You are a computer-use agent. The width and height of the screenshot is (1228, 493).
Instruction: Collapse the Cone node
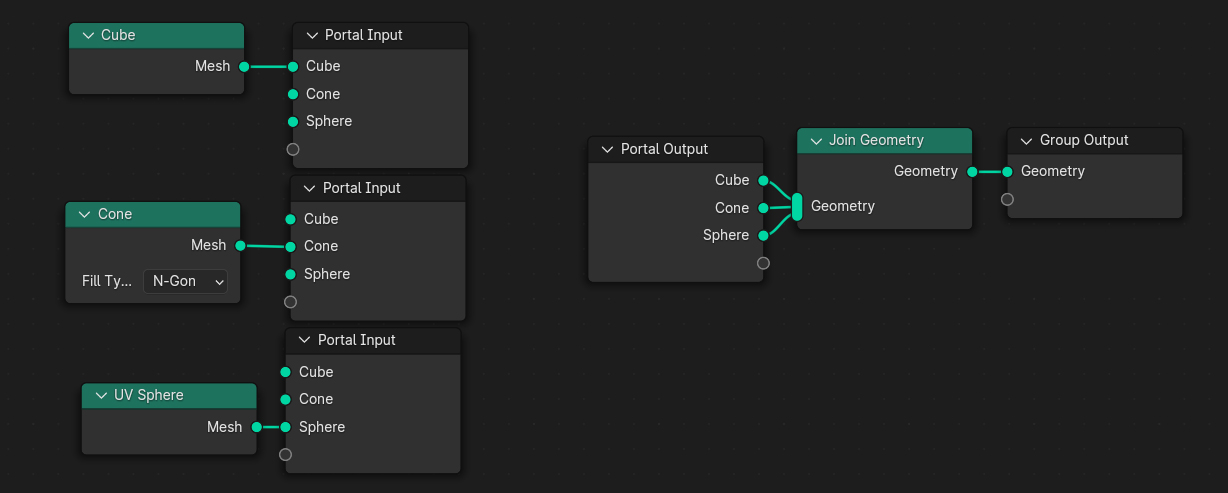(x=84, y=214)
